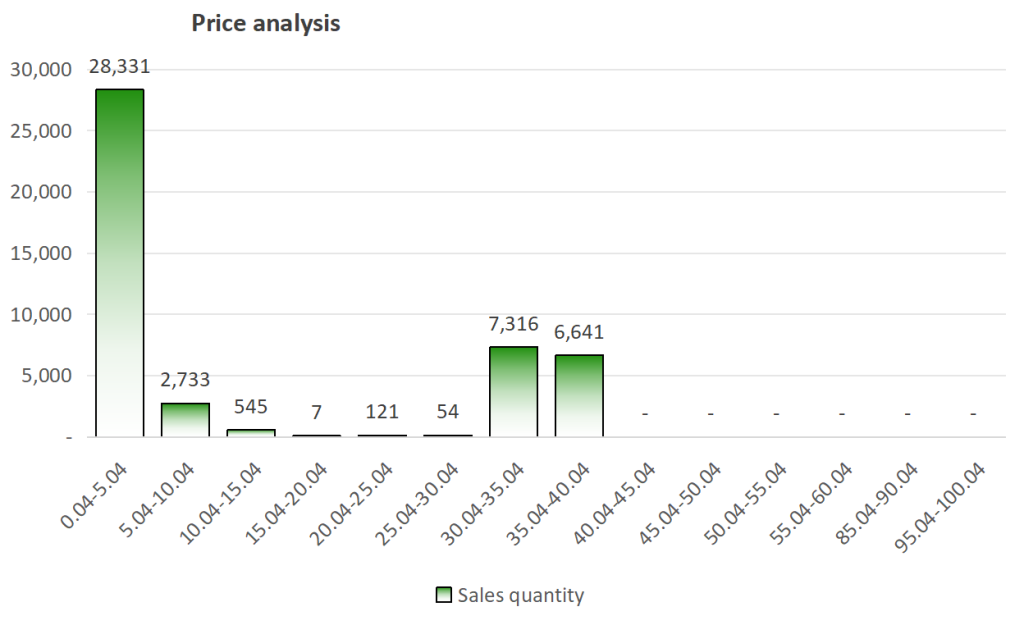The height and width of the screenshot is (625, 1024).
Task: Select the 121 data label
Action: (x=382, y=413)
